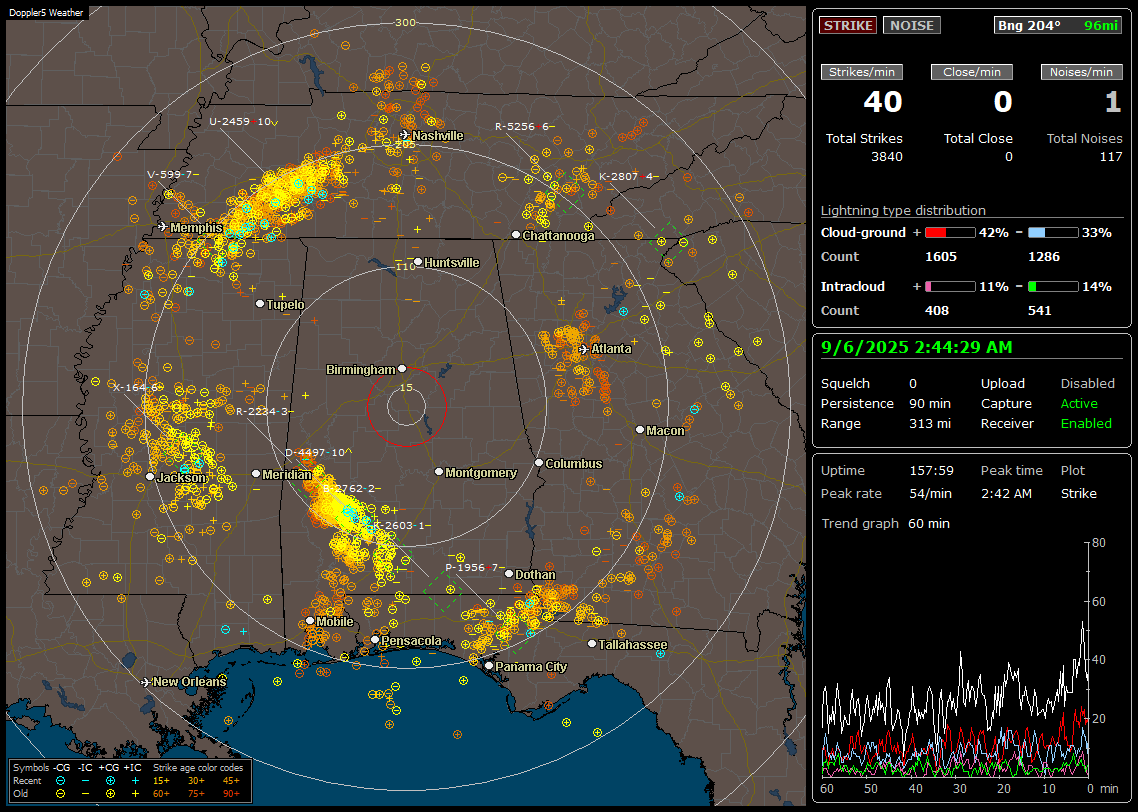This screenshot has width=1138, height=812.
Task: Click the New Orleans airport marker icon
Action: click(146, 682)
